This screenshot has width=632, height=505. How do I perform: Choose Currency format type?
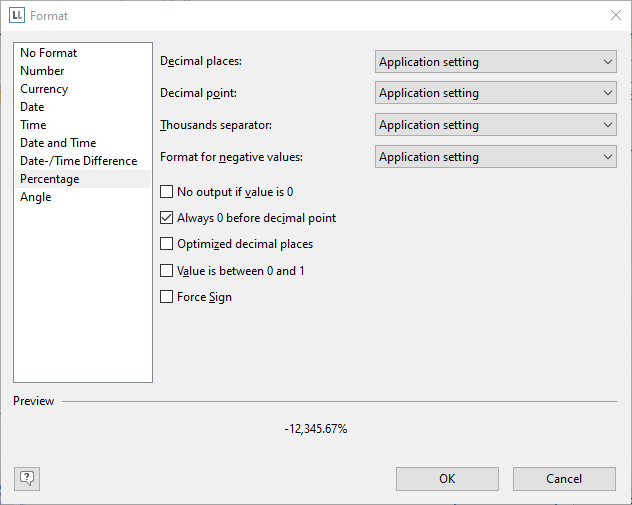[x=44, y=89]
